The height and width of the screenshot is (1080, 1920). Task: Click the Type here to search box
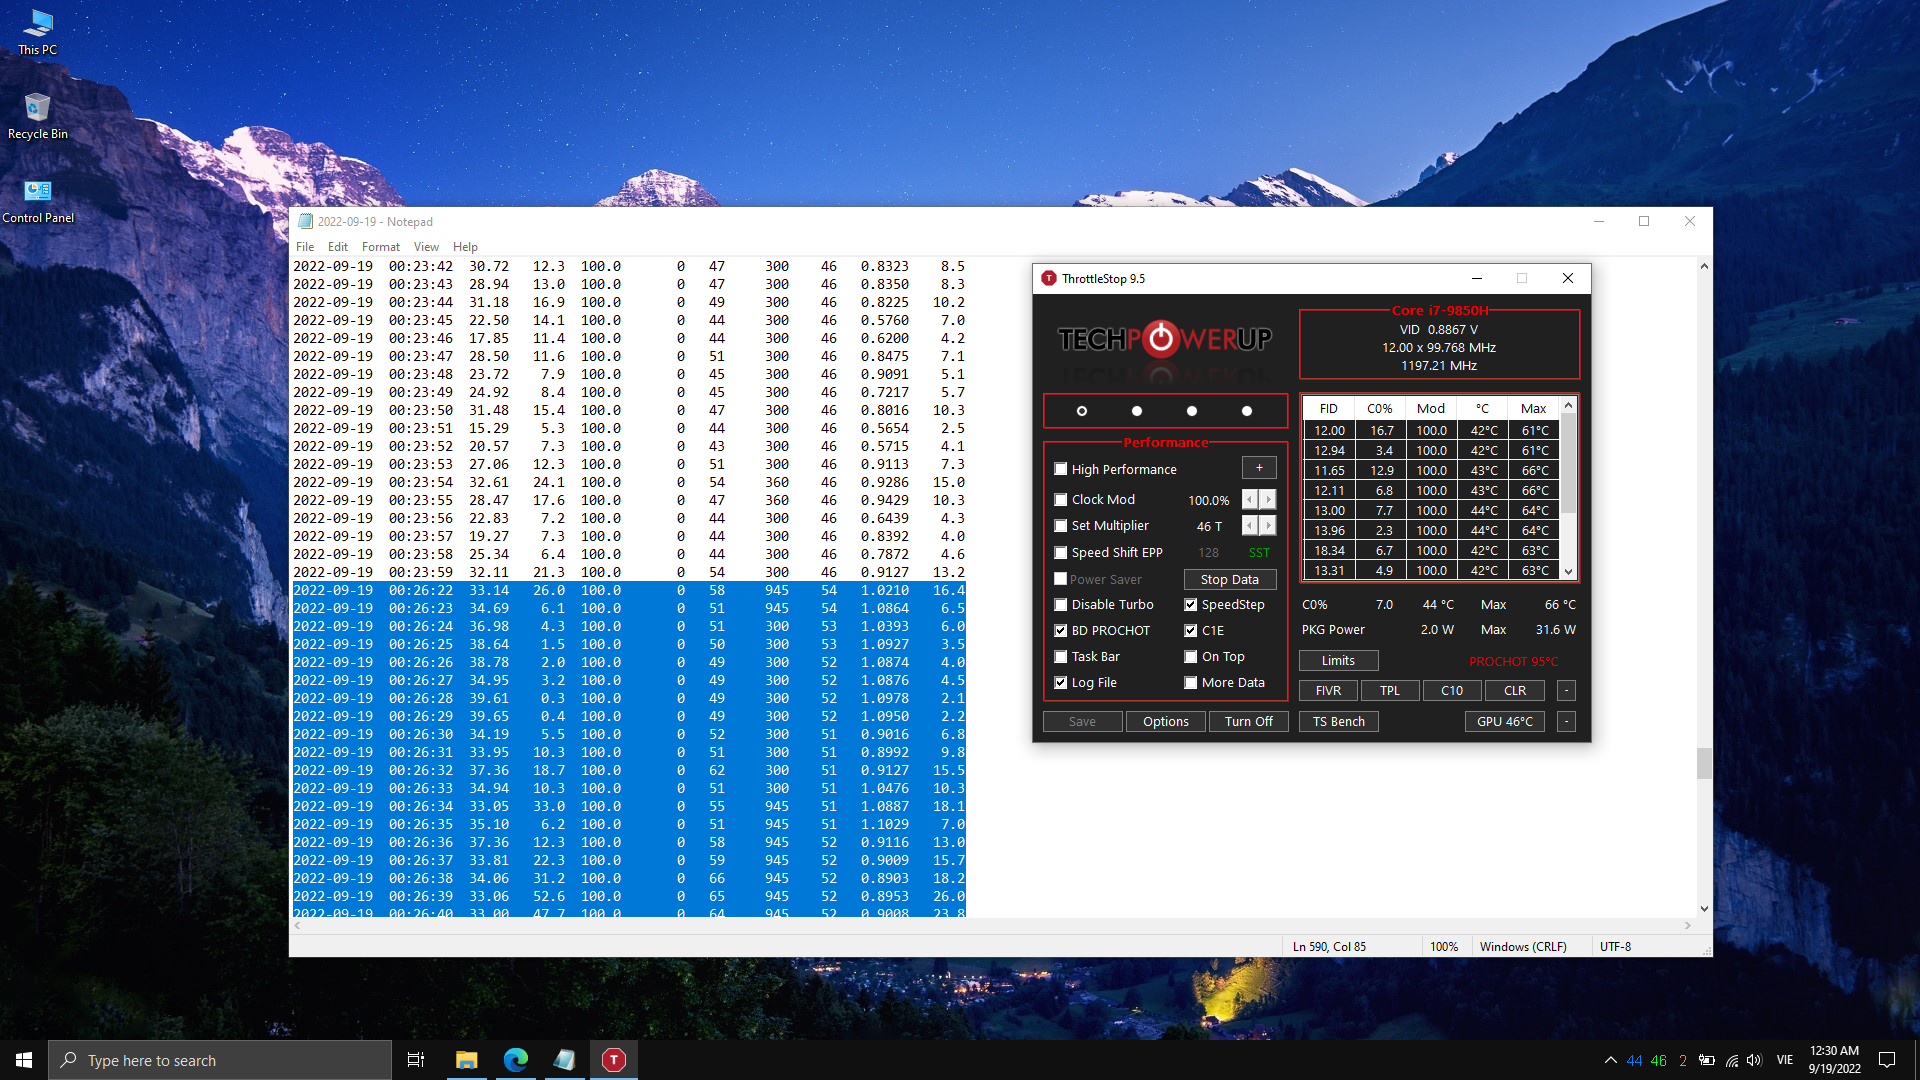pyautogui.click(x=220, y=1060)
